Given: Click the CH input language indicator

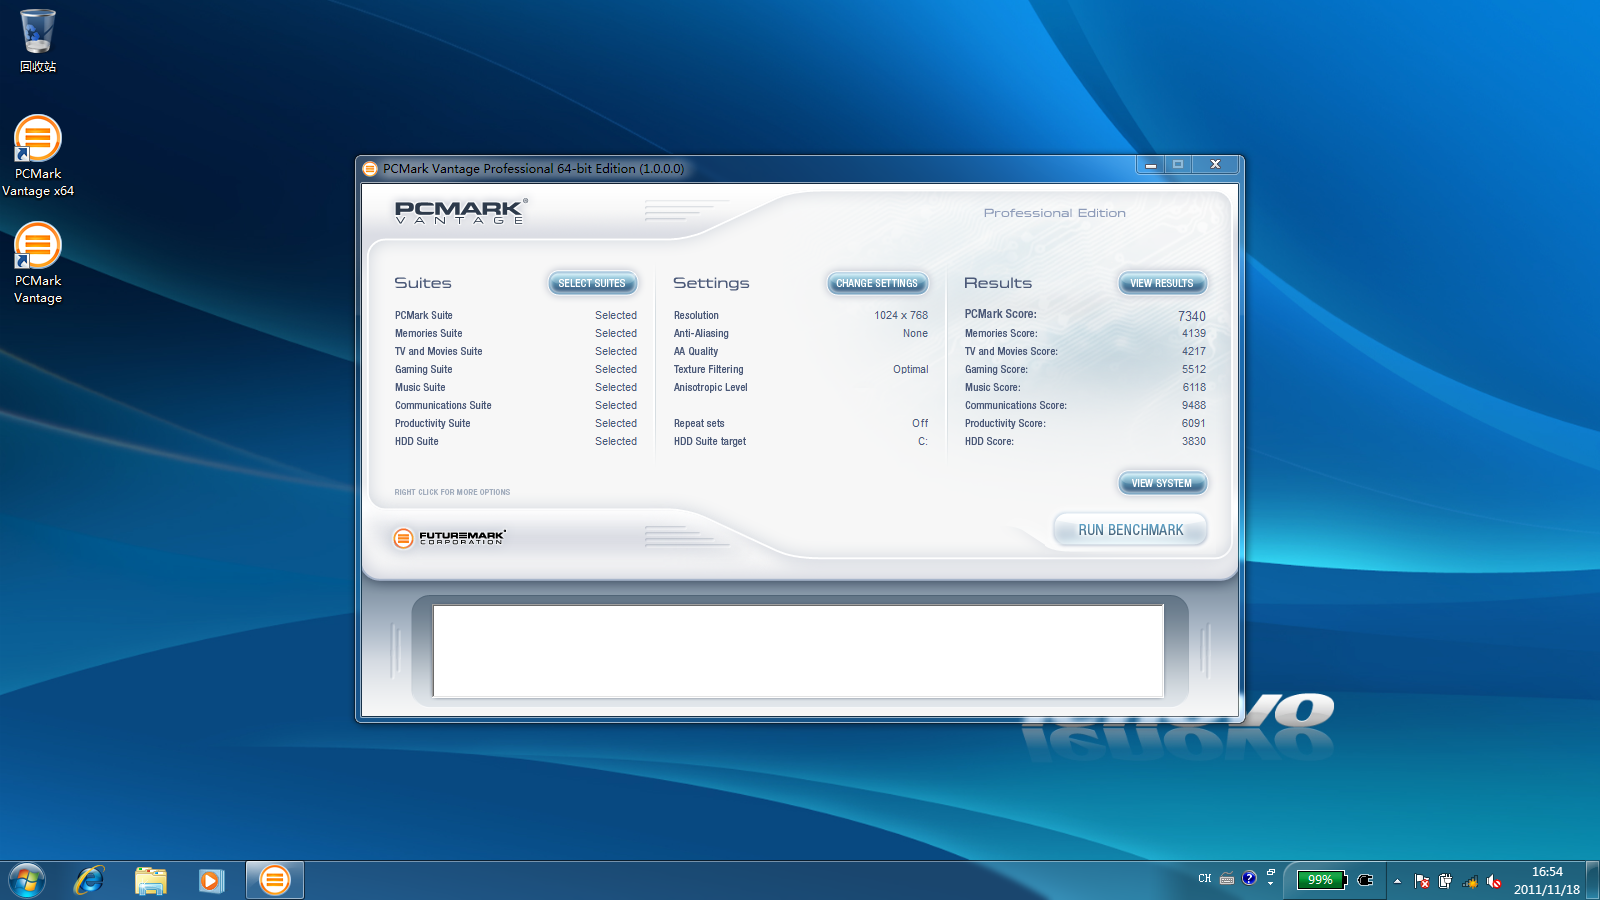Looking at the screenshot, I should point(1204,879).
